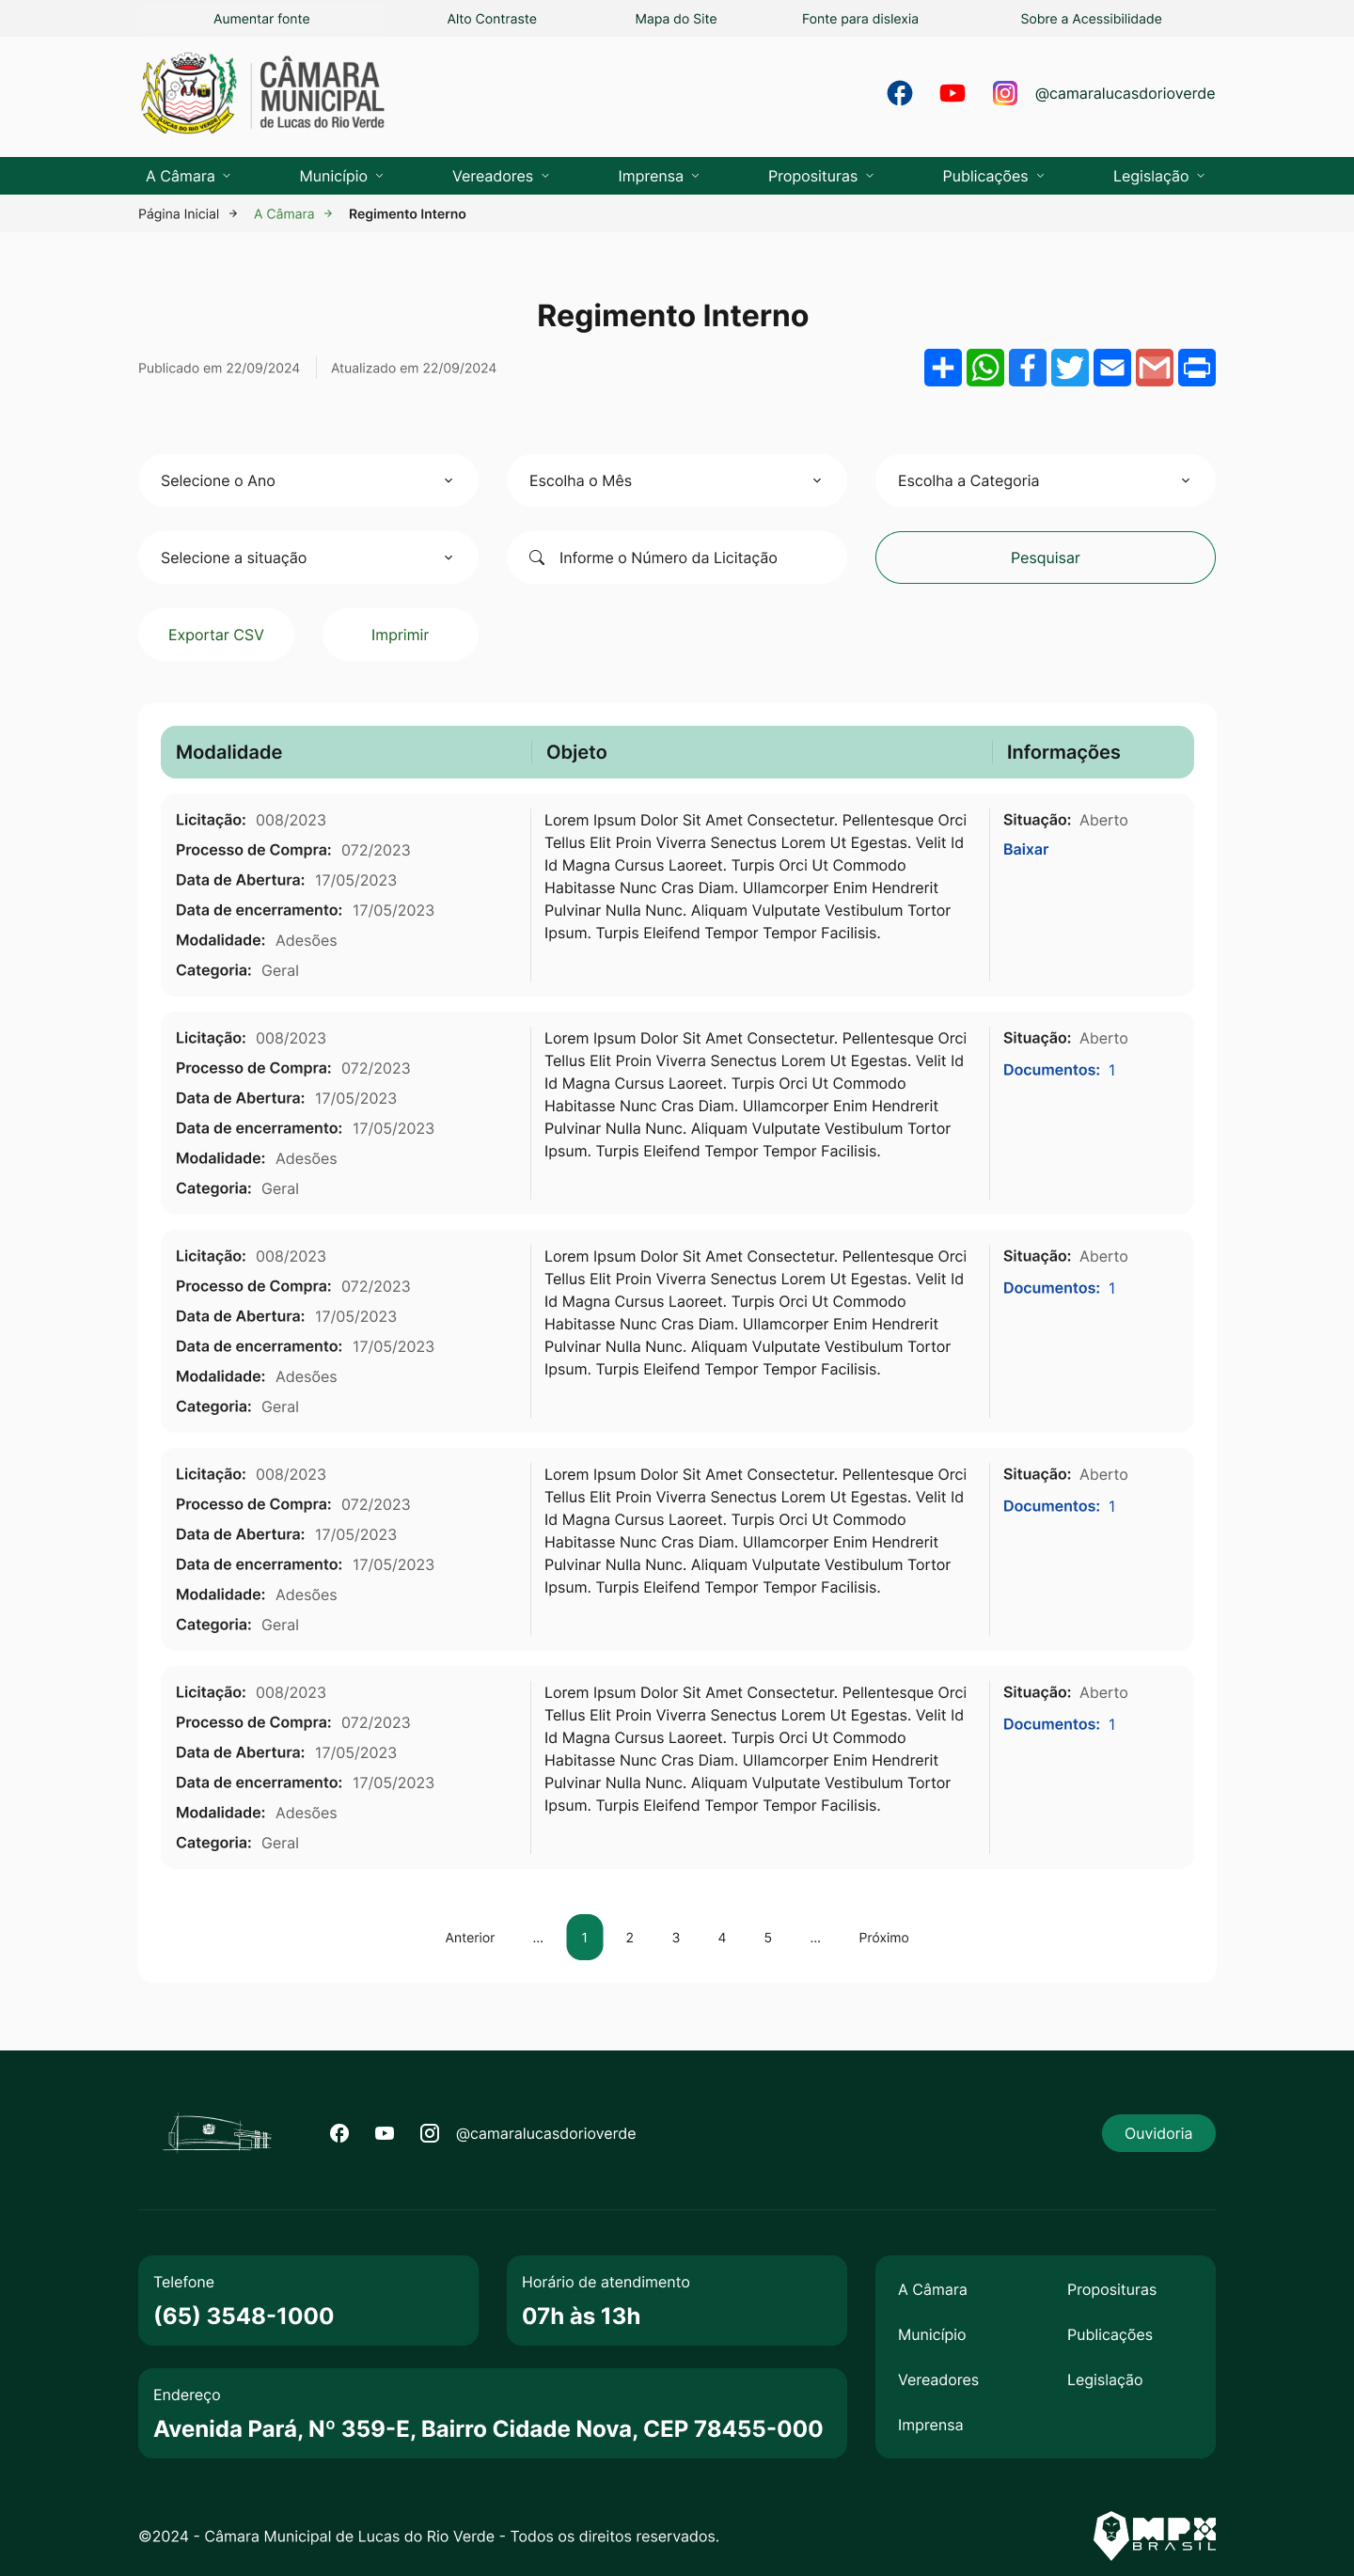Screen dimensions: 1354x2576
Task: Click the licitação number search field
Action: coord(690,558)
